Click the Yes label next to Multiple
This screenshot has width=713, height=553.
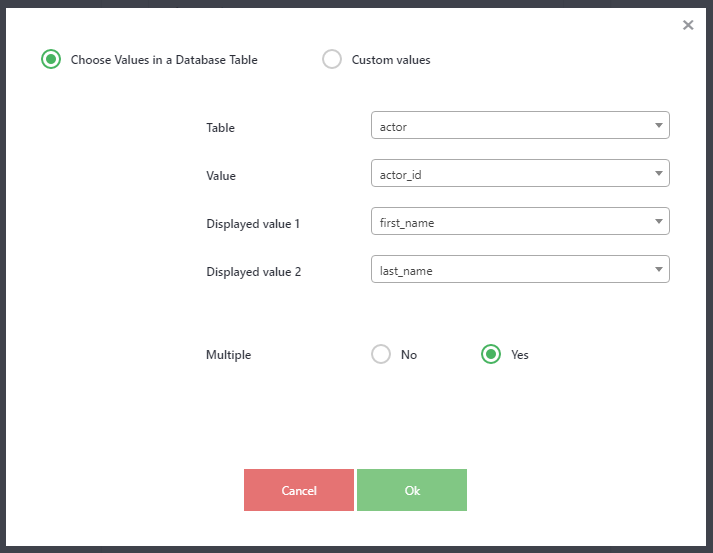point(520,355)
